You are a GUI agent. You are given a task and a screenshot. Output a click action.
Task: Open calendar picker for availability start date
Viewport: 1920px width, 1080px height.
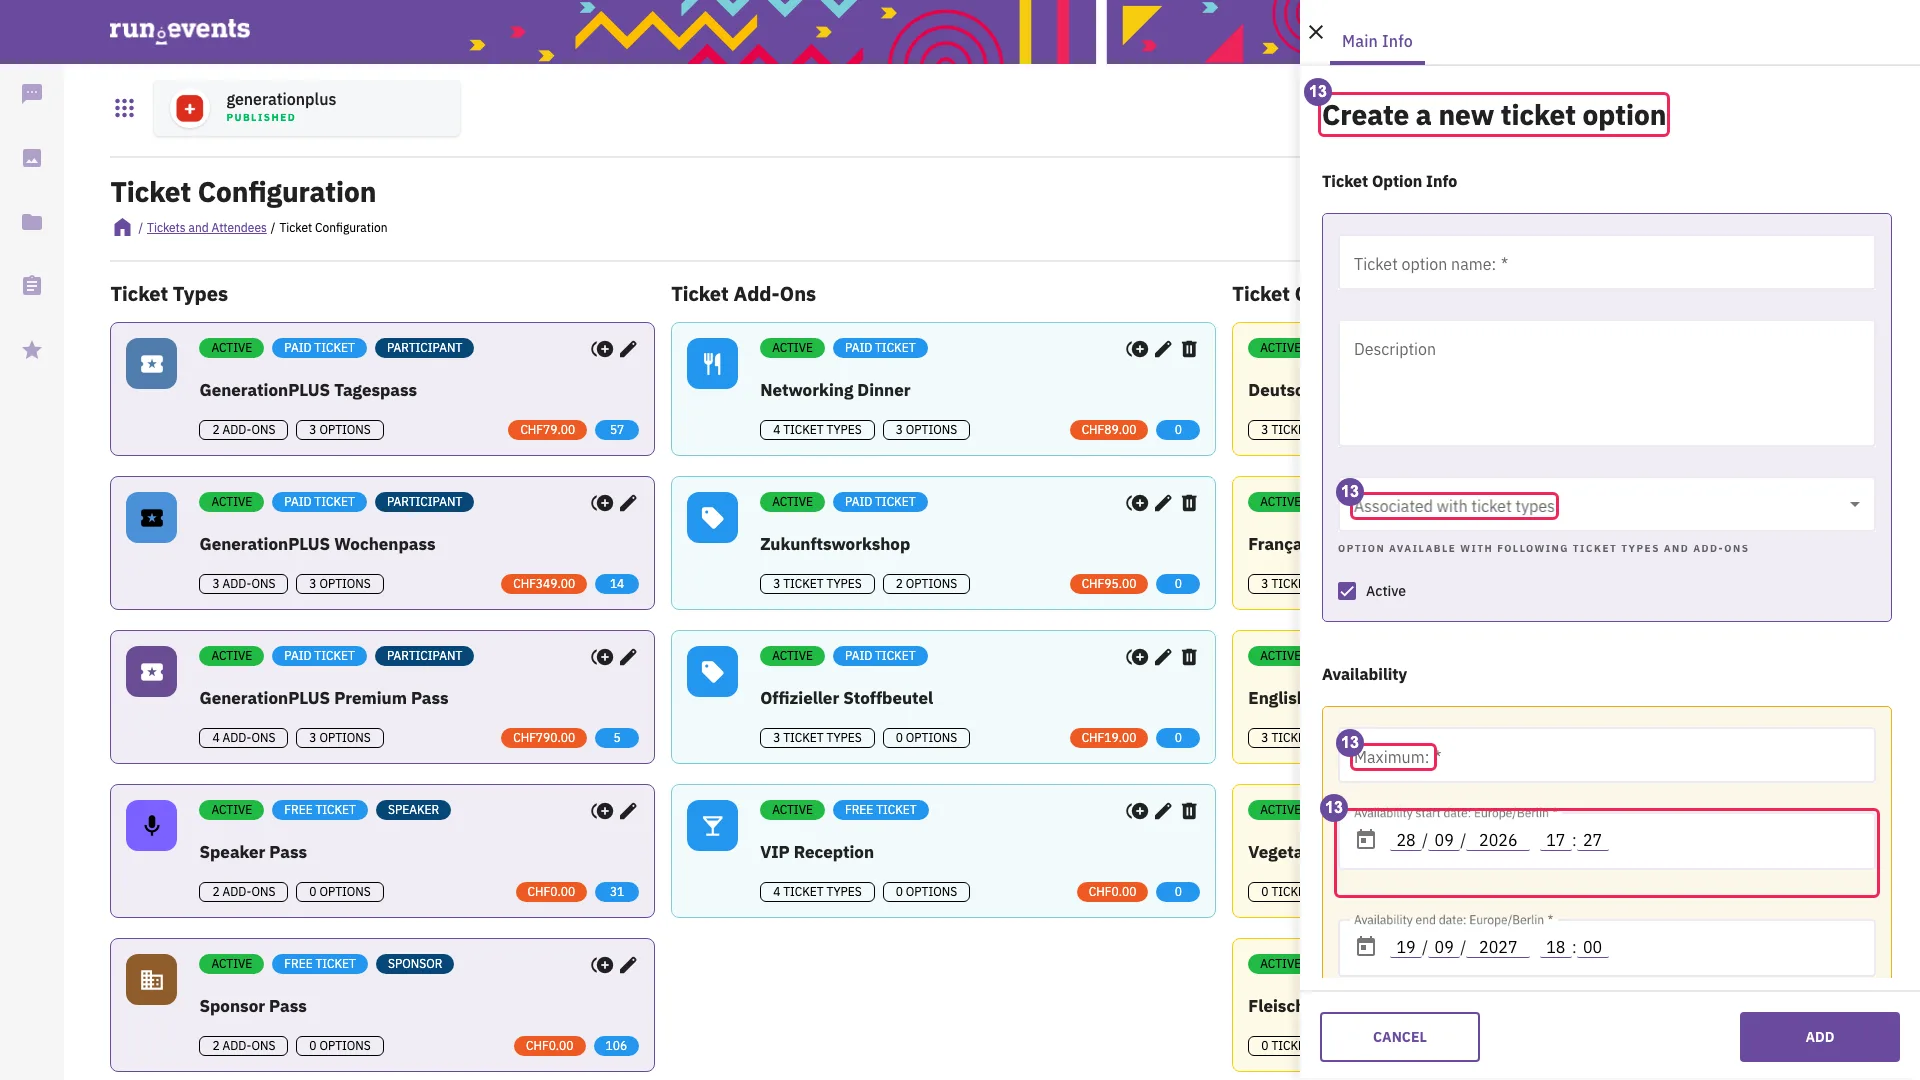pos(1365,840)
